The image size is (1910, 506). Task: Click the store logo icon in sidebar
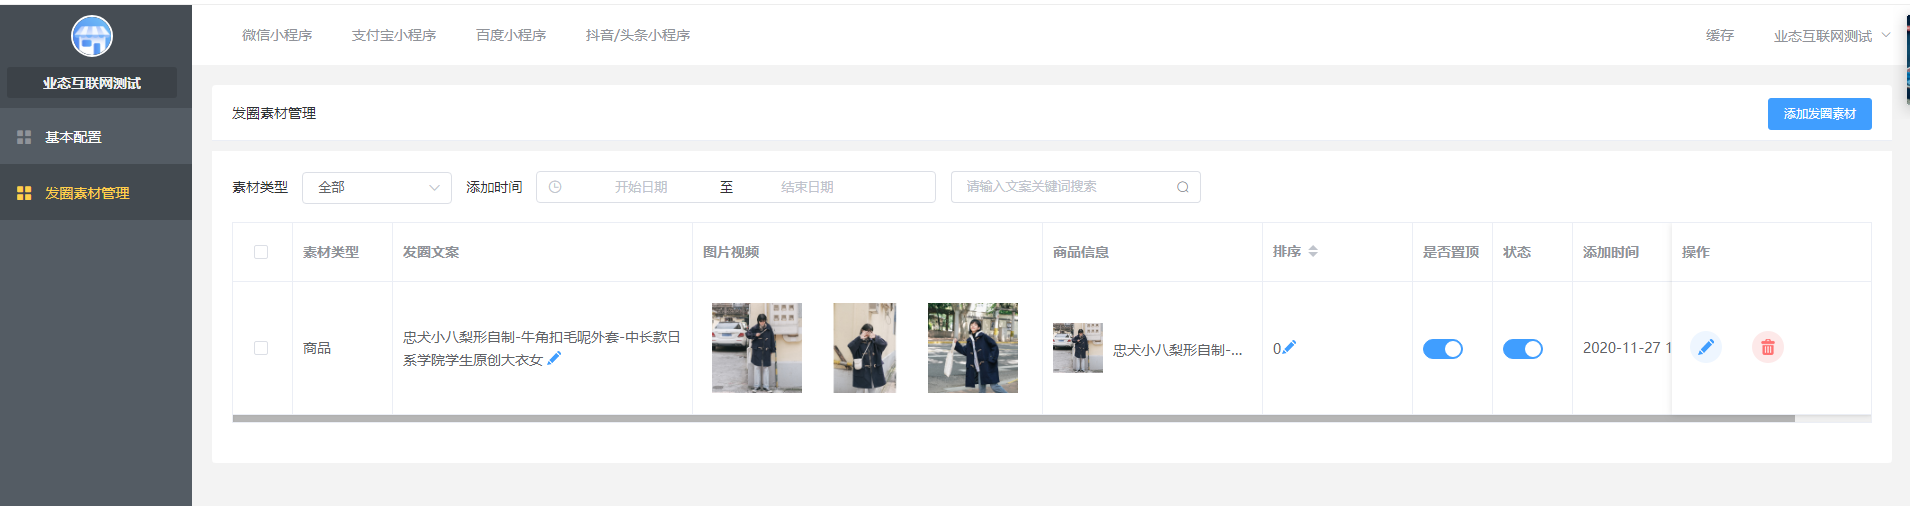tap(92, 37)
